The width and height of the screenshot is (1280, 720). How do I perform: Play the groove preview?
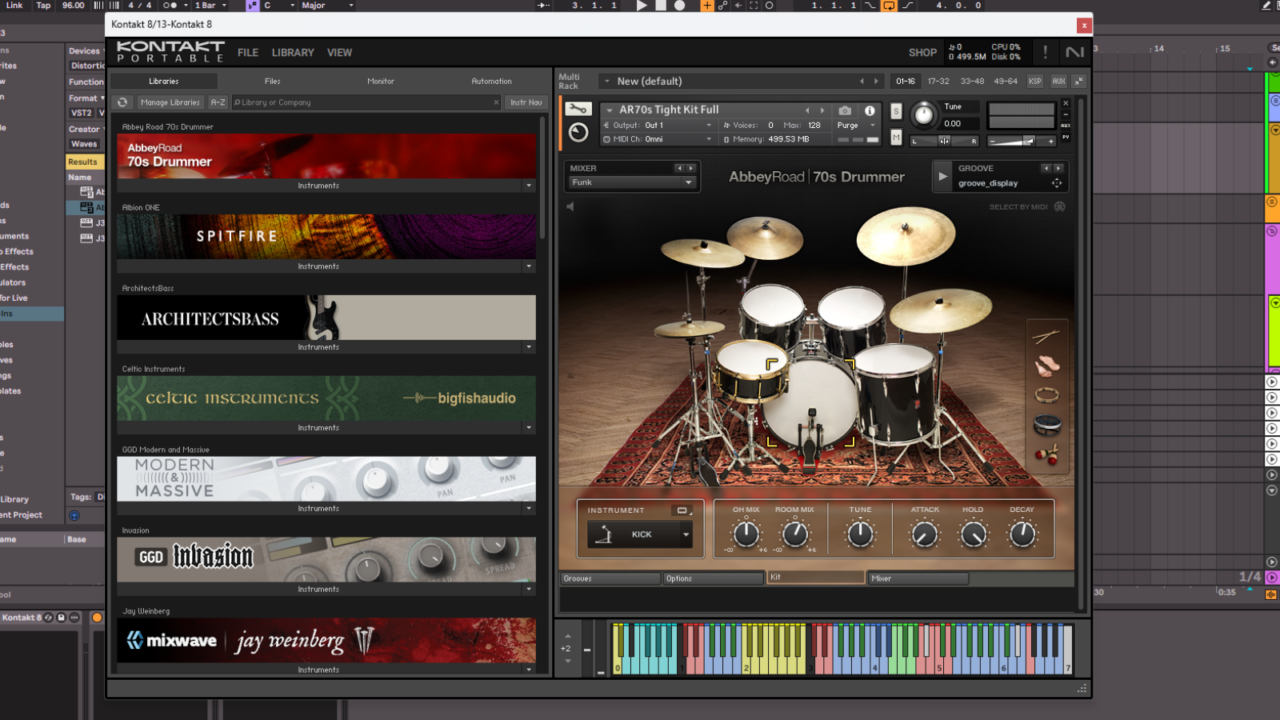[x=942, y=177]
